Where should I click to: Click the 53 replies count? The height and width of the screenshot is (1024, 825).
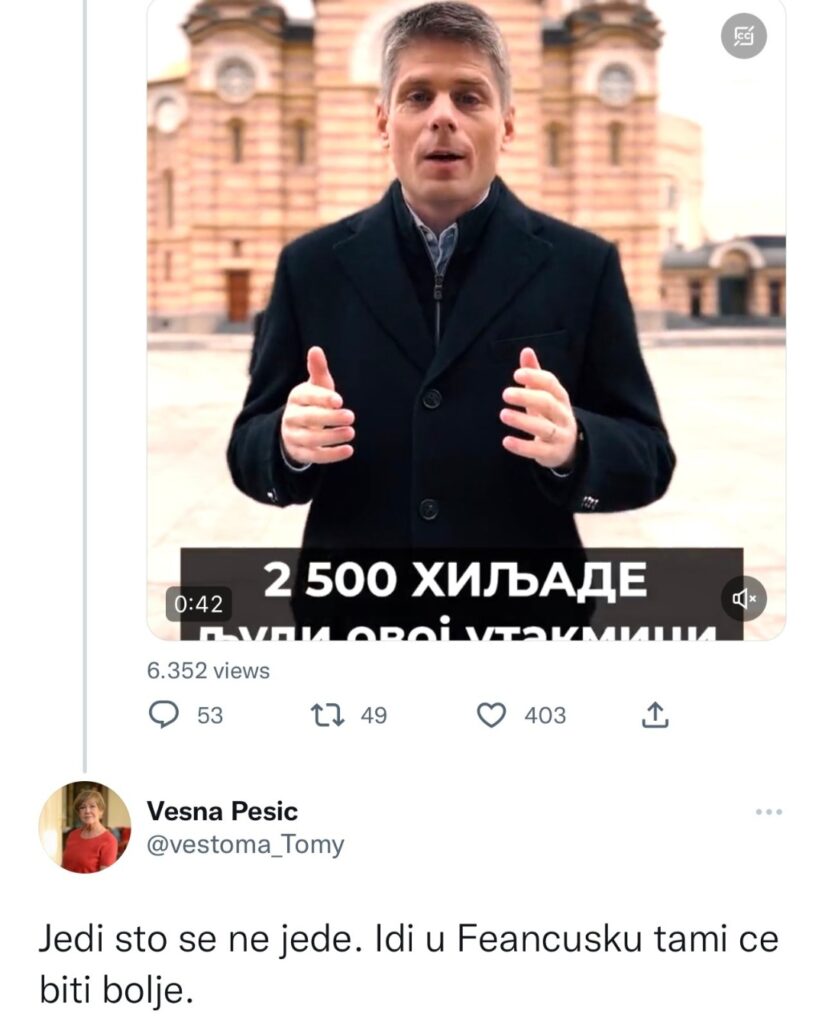(210, 715)
